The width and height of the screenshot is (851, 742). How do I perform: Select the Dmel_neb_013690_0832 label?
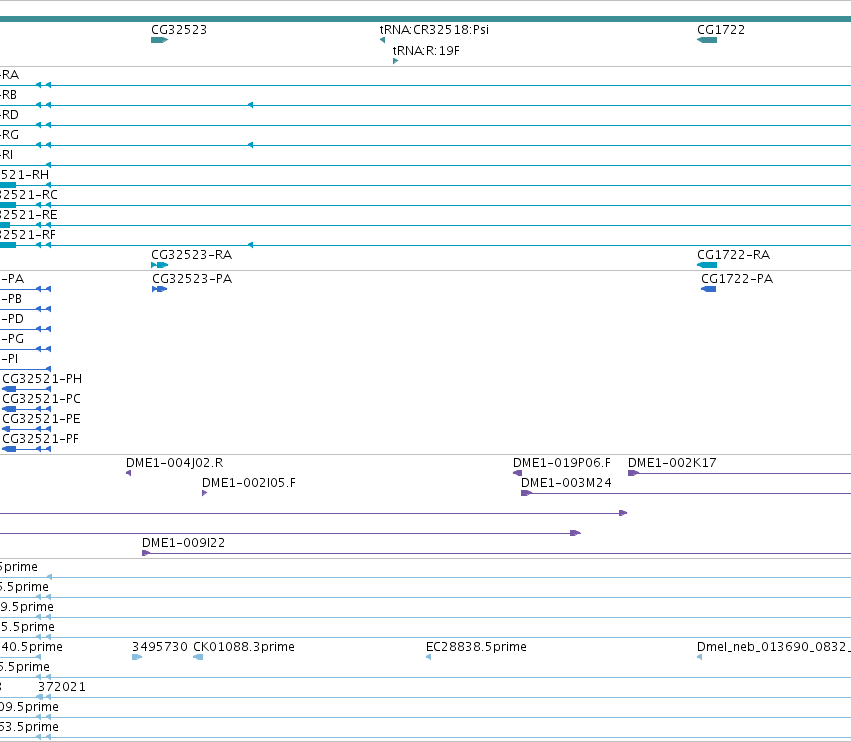point(773,647)
